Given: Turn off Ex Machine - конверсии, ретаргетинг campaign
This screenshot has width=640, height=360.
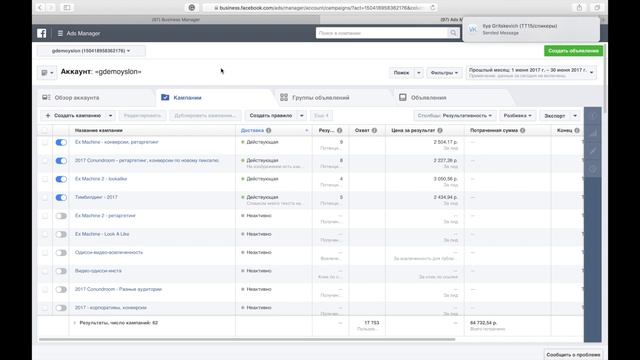Looking at the screenshot, I should (x=61, y=142).
